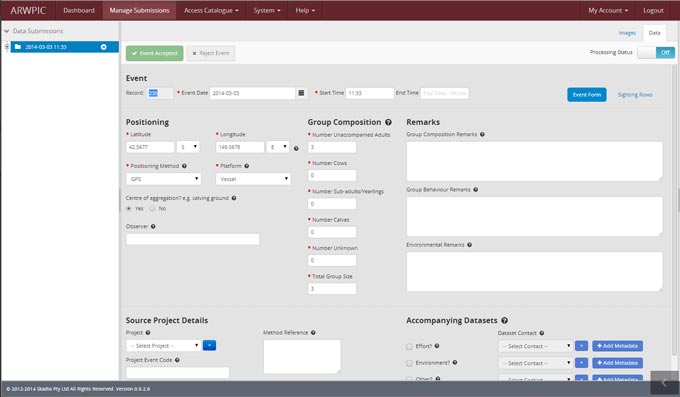The width and height of the screenshot is (680, 397).
Task: Open the Event Date calendar picker icon
Action: pyautogui.click(x=301, y=93)
